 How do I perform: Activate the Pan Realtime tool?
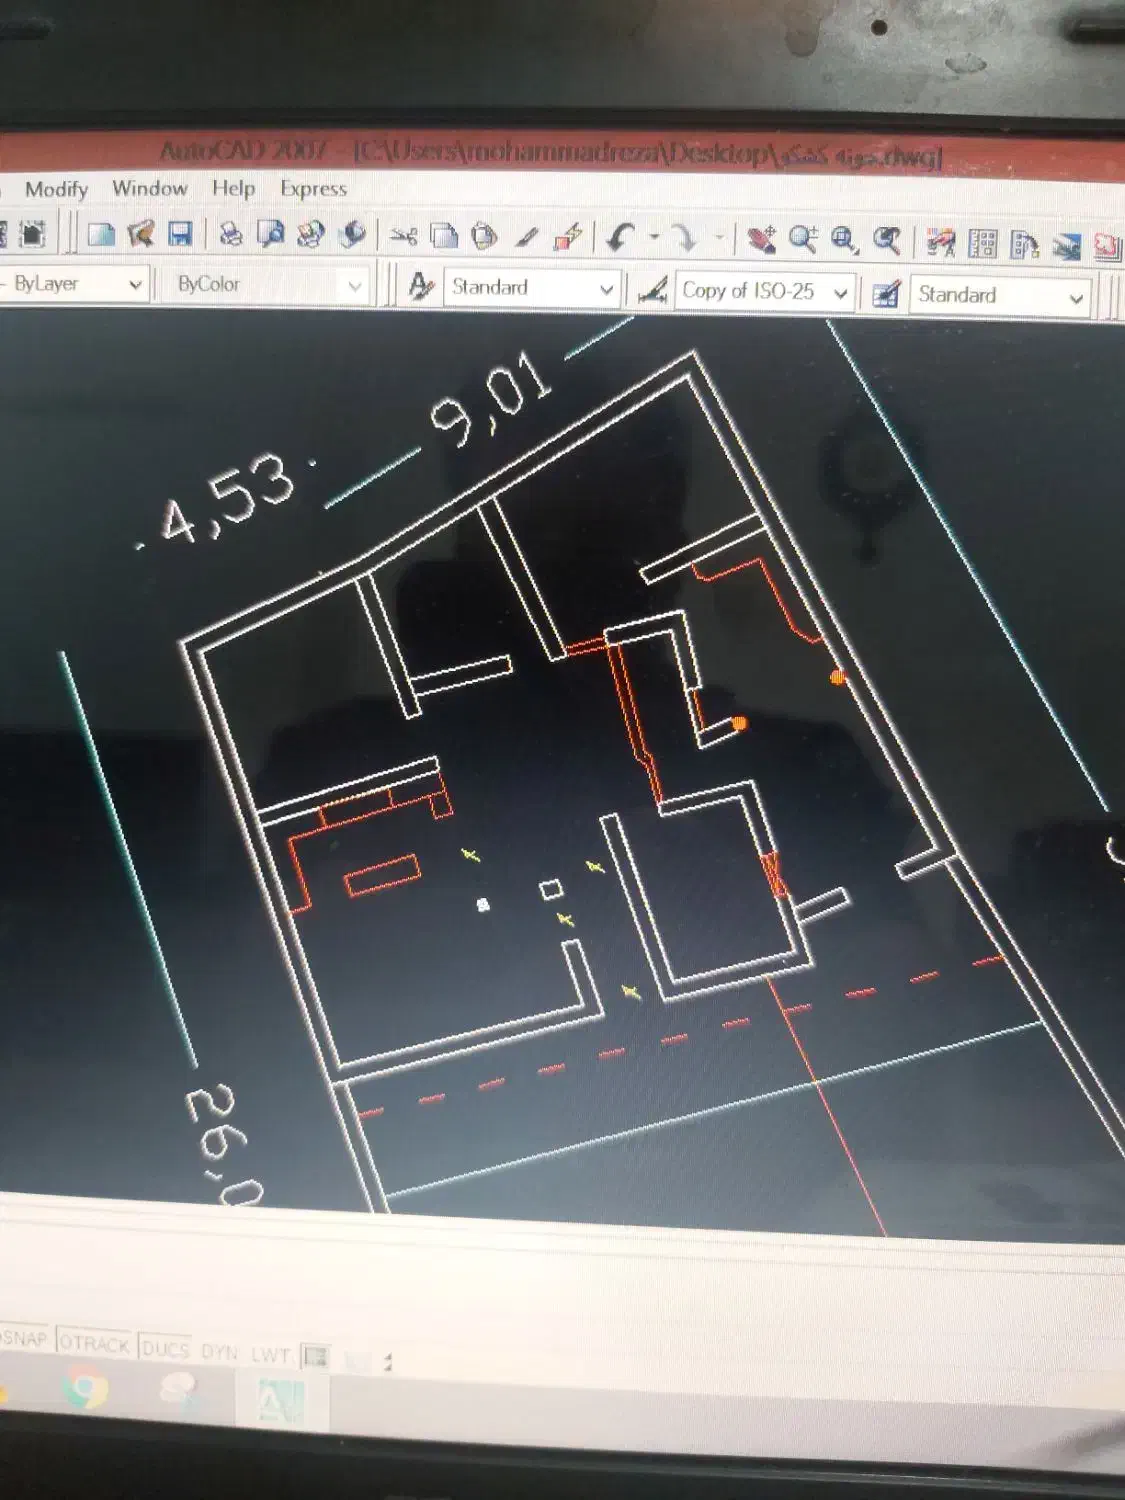click(762, 239)
